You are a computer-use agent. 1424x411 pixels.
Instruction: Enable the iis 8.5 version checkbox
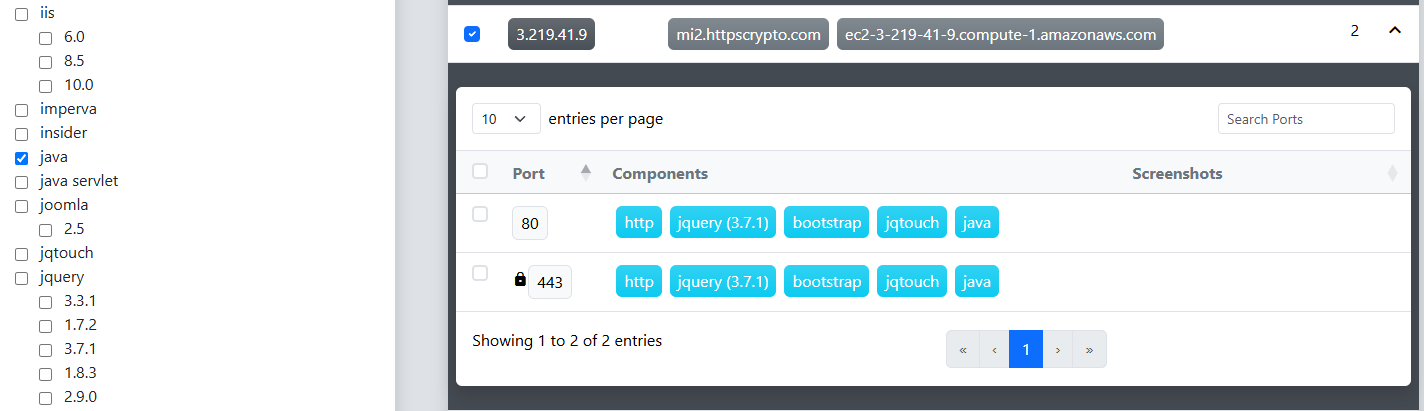(x=46, y=62)
